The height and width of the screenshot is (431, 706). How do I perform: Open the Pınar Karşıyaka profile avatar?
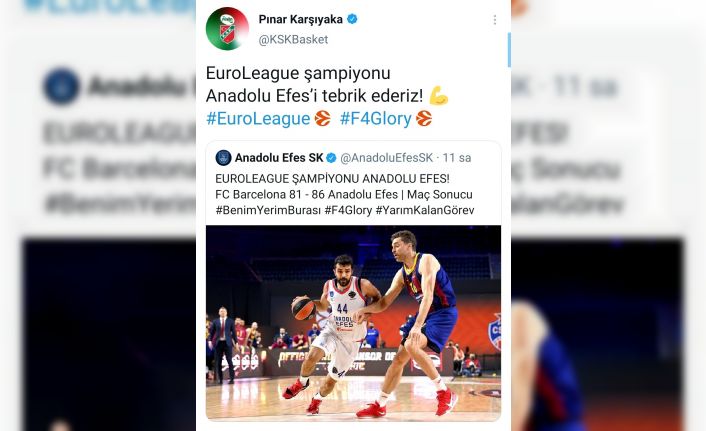[227, 29]
